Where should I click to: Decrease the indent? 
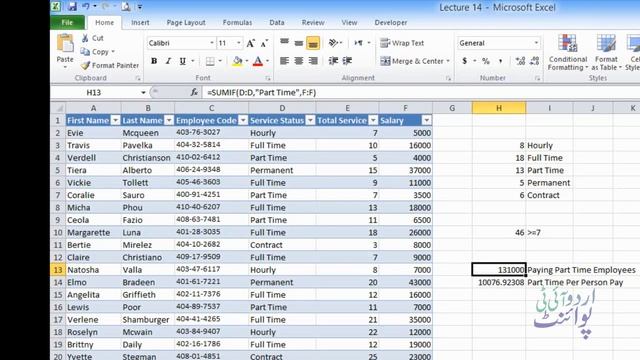pyautogui.click(x=333, y=61)
